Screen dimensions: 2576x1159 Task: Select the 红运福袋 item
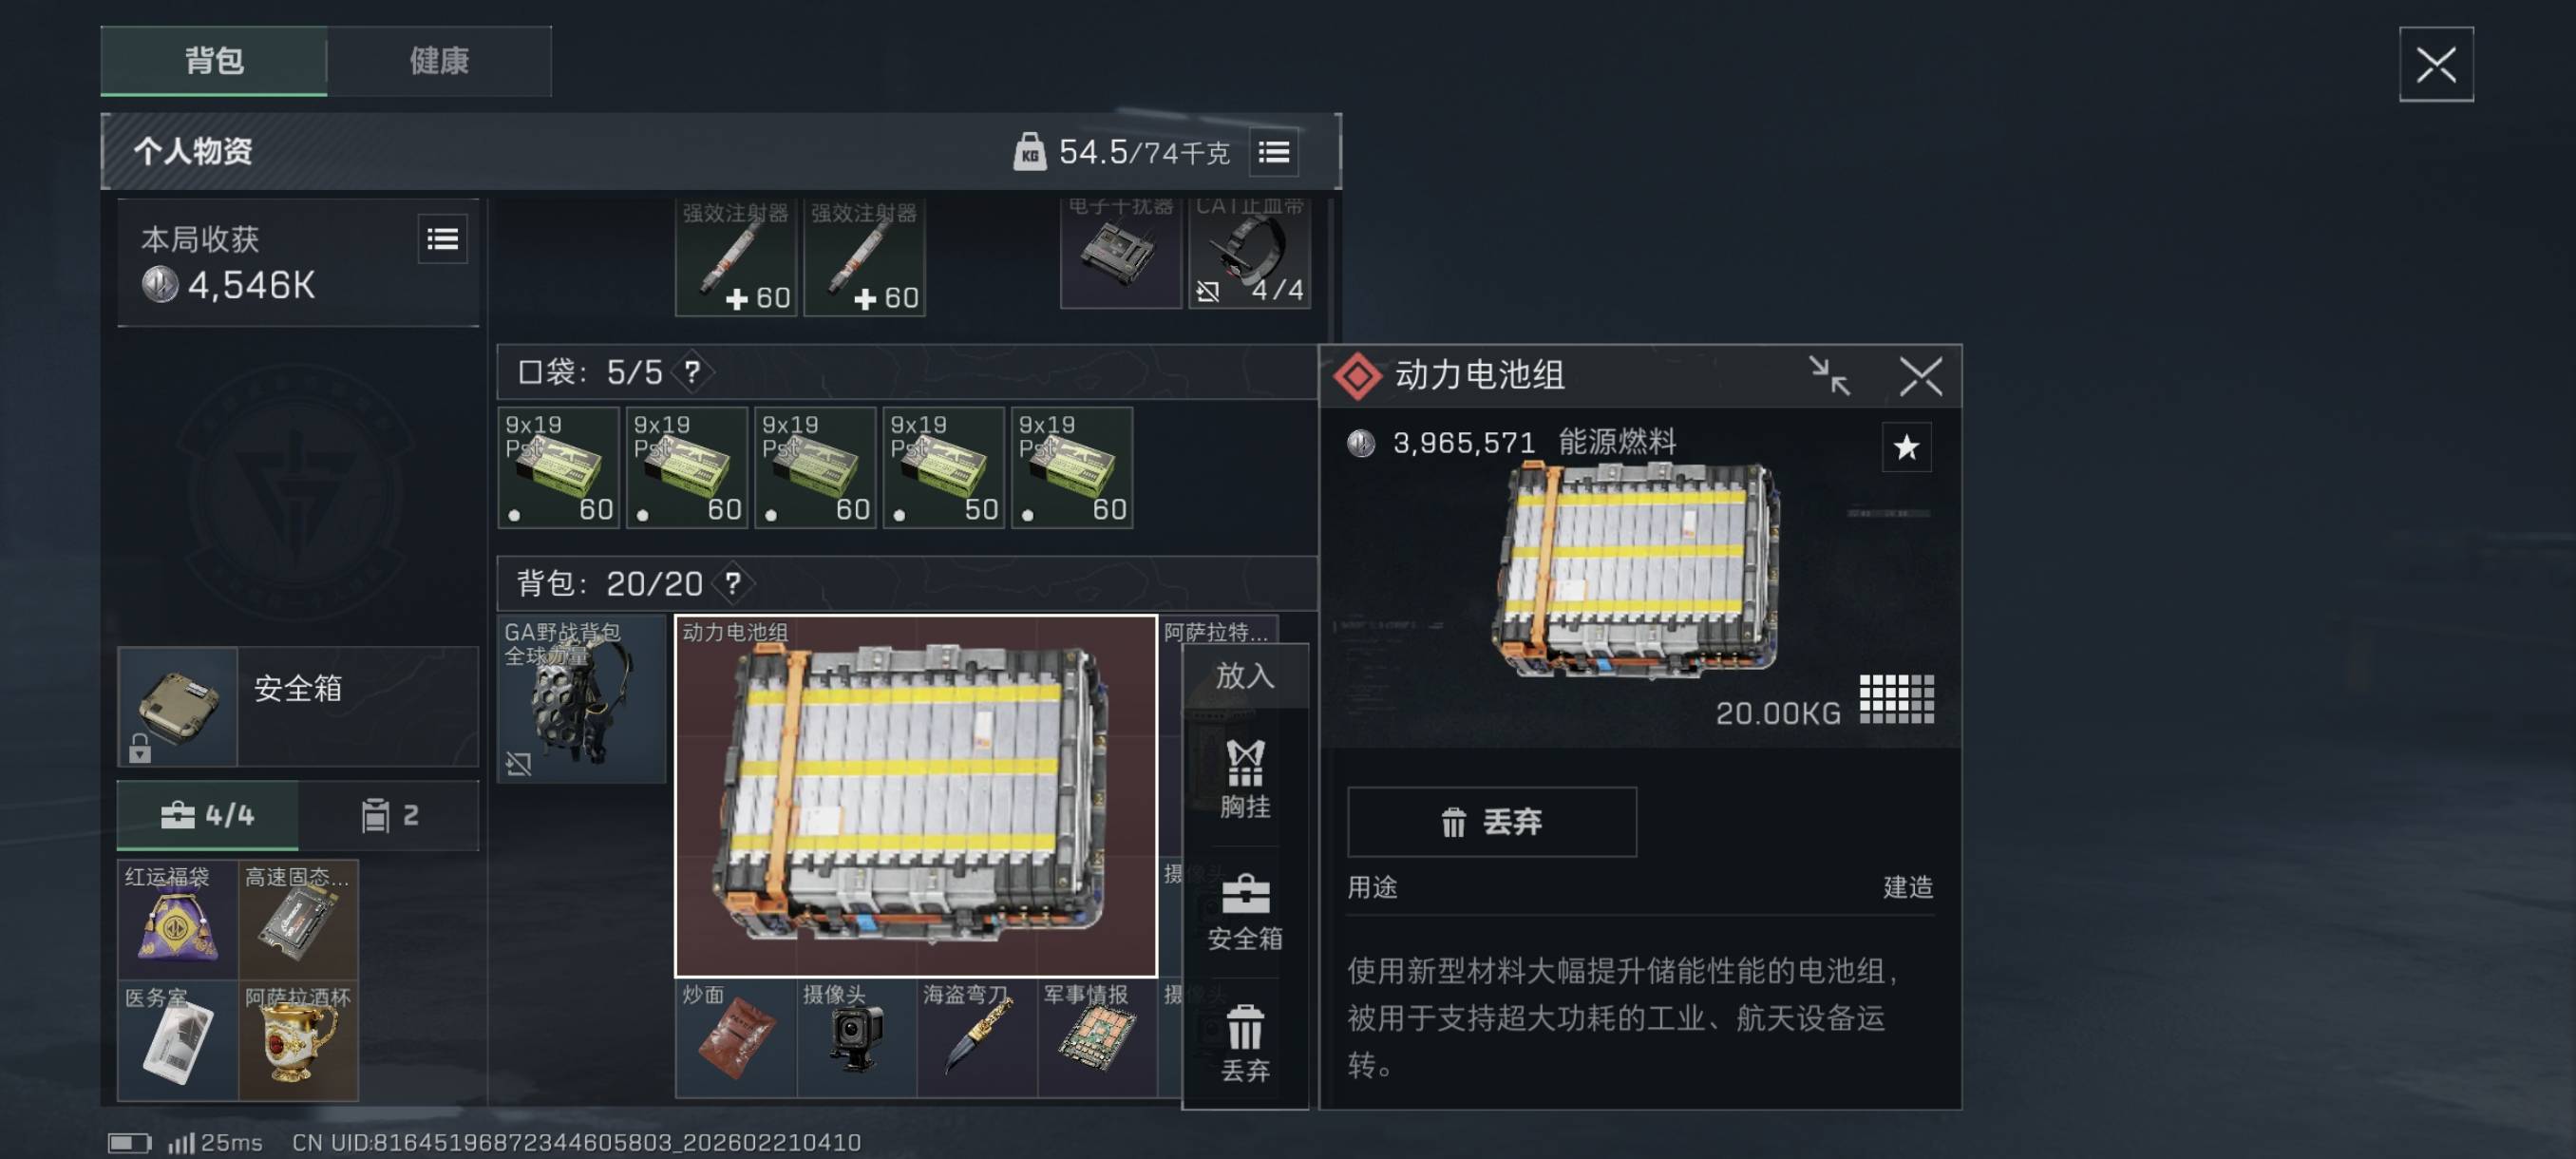point(178,919)
